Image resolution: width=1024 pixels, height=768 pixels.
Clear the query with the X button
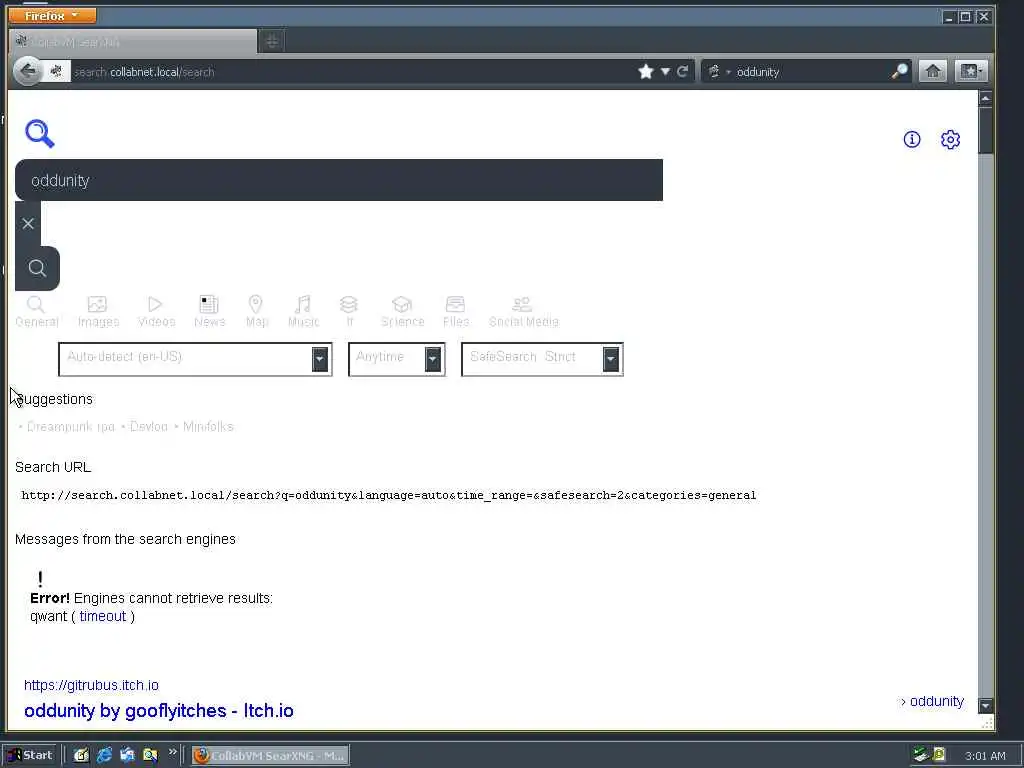[28, 223]
